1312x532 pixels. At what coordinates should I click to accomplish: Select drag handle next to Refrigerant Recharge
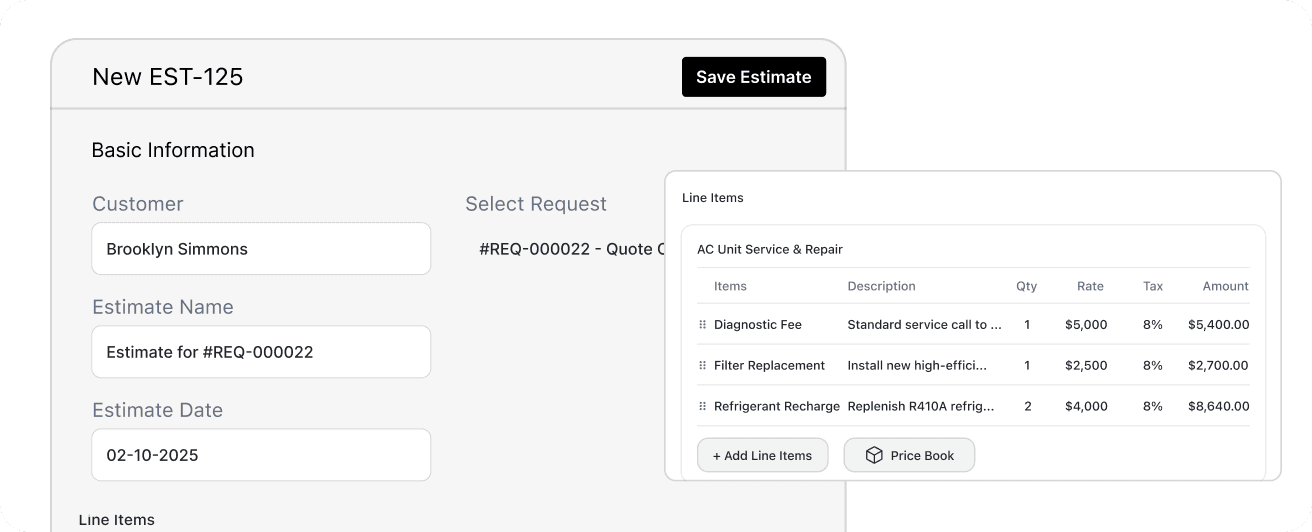[x=702, y=407]
